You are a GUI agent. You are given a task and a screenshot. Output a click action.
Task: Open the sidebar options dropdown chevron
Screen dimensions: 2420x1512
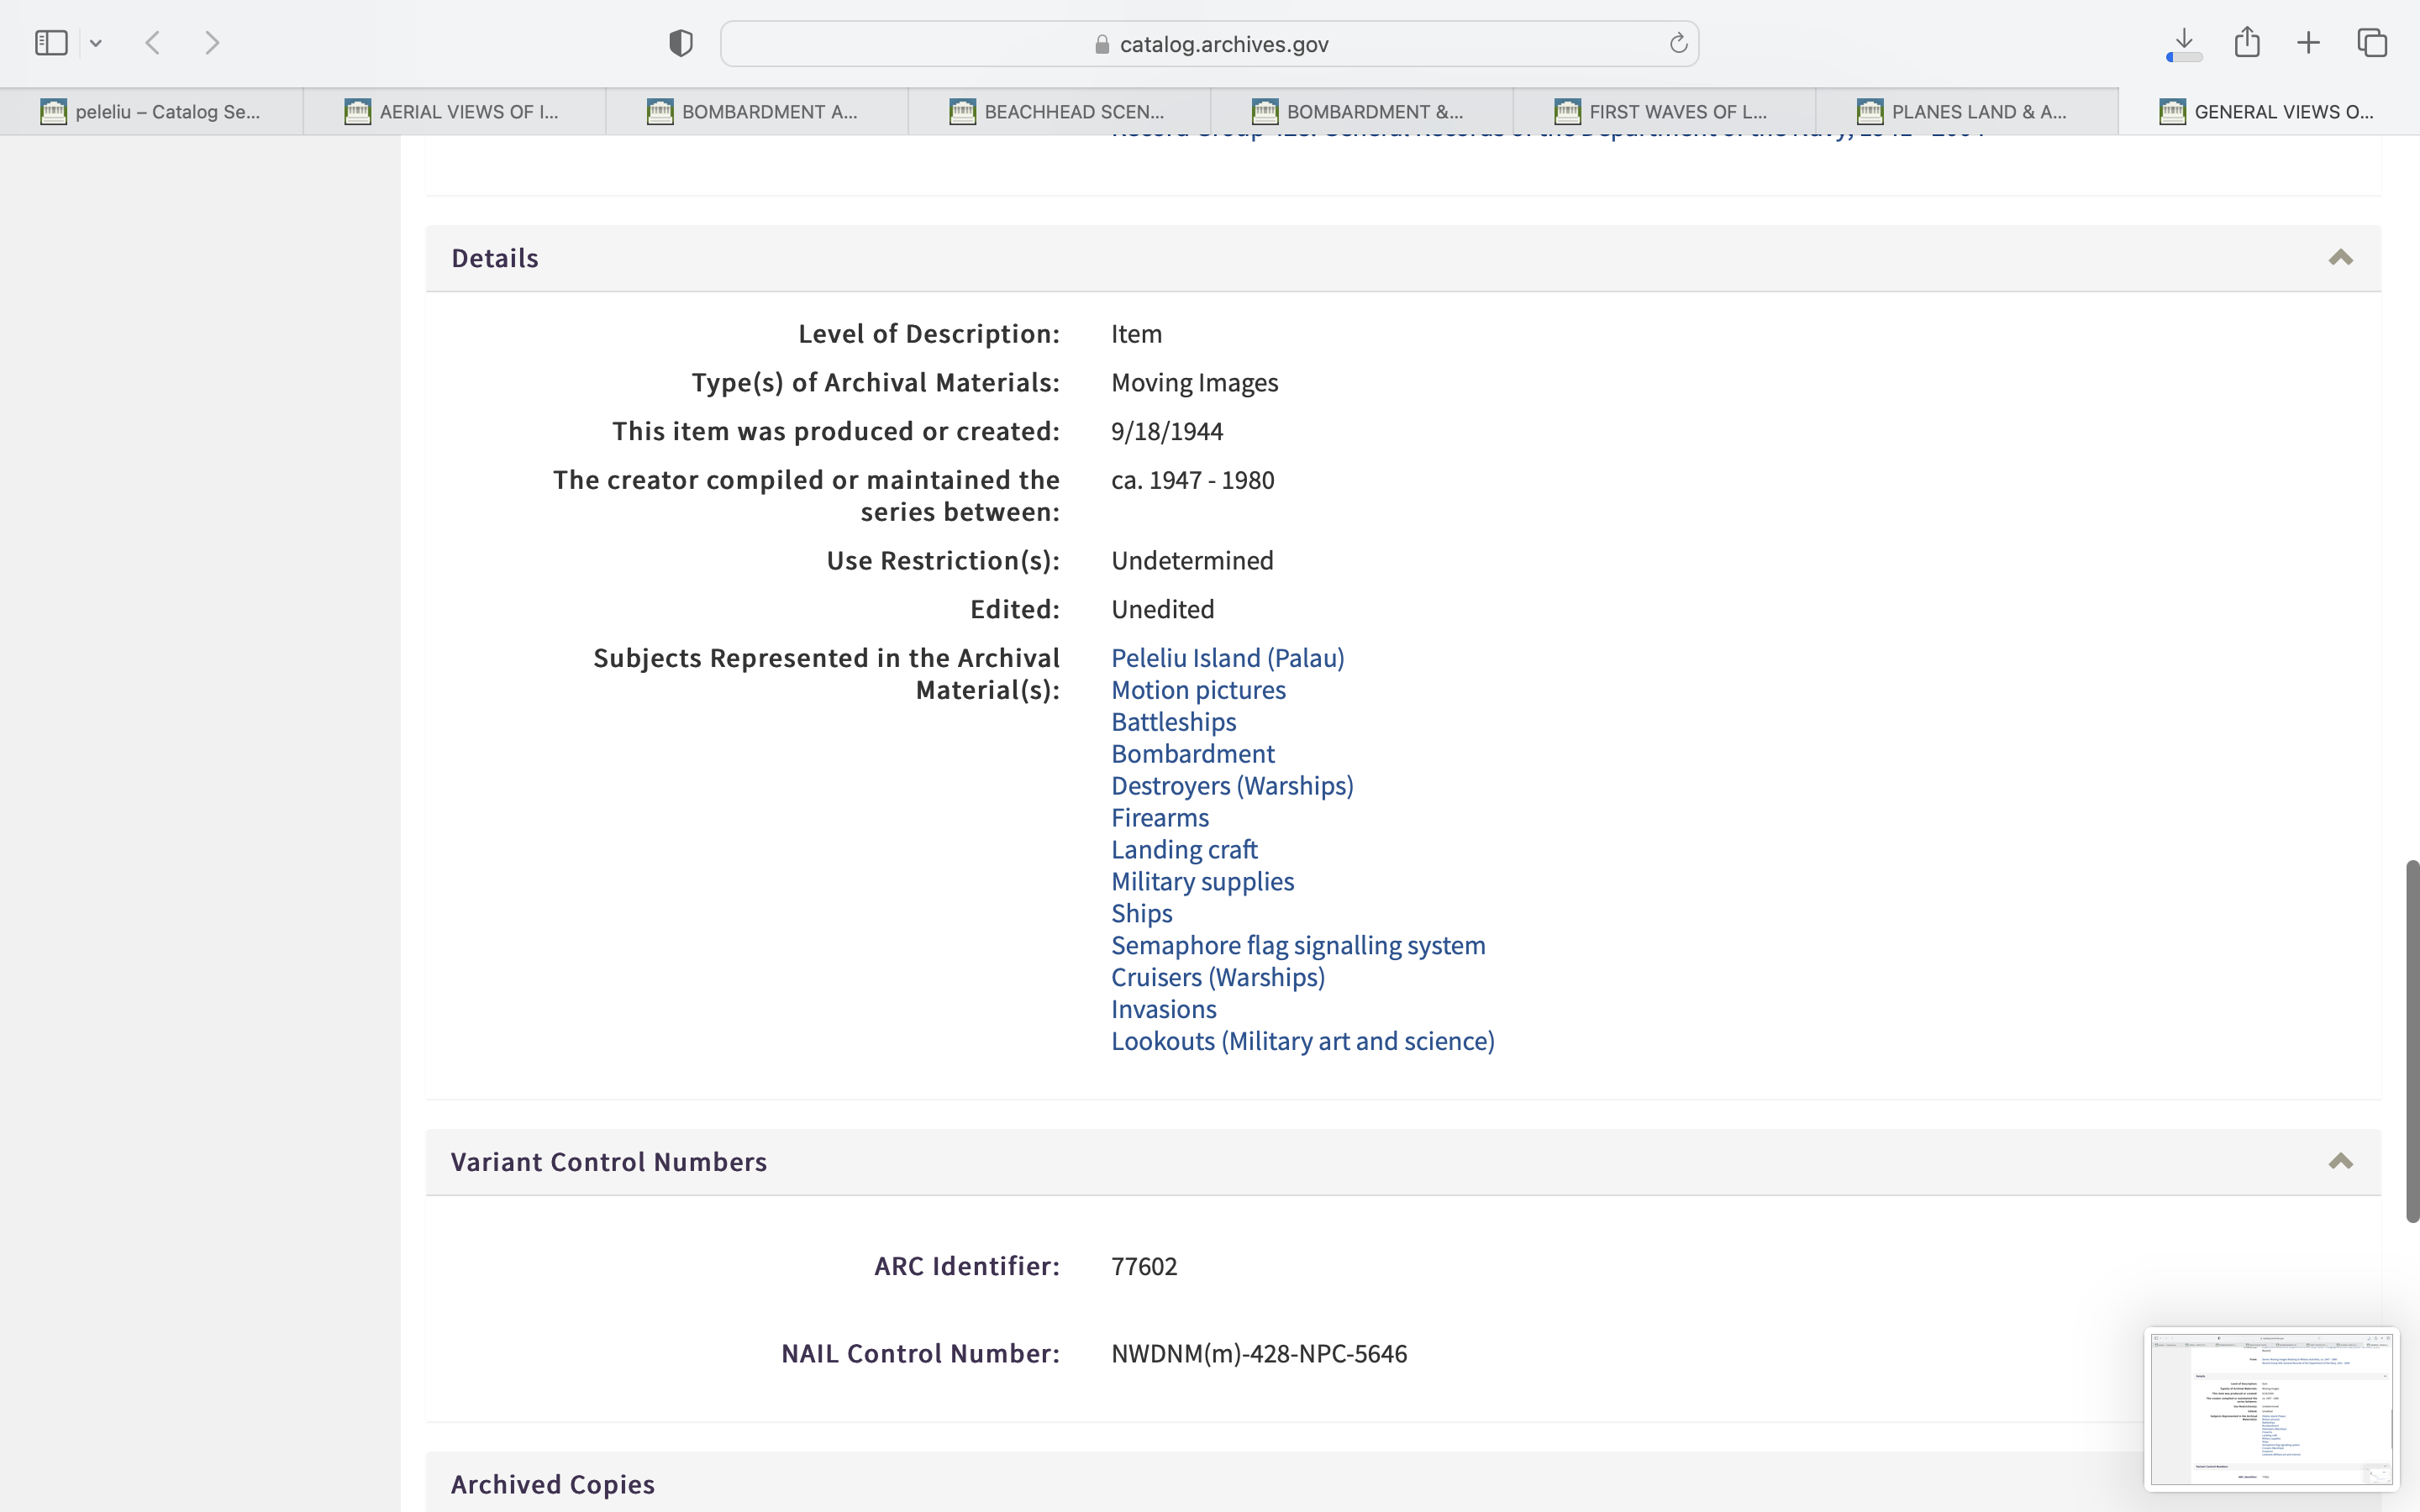pyautogui.click(x=96, y=43)
